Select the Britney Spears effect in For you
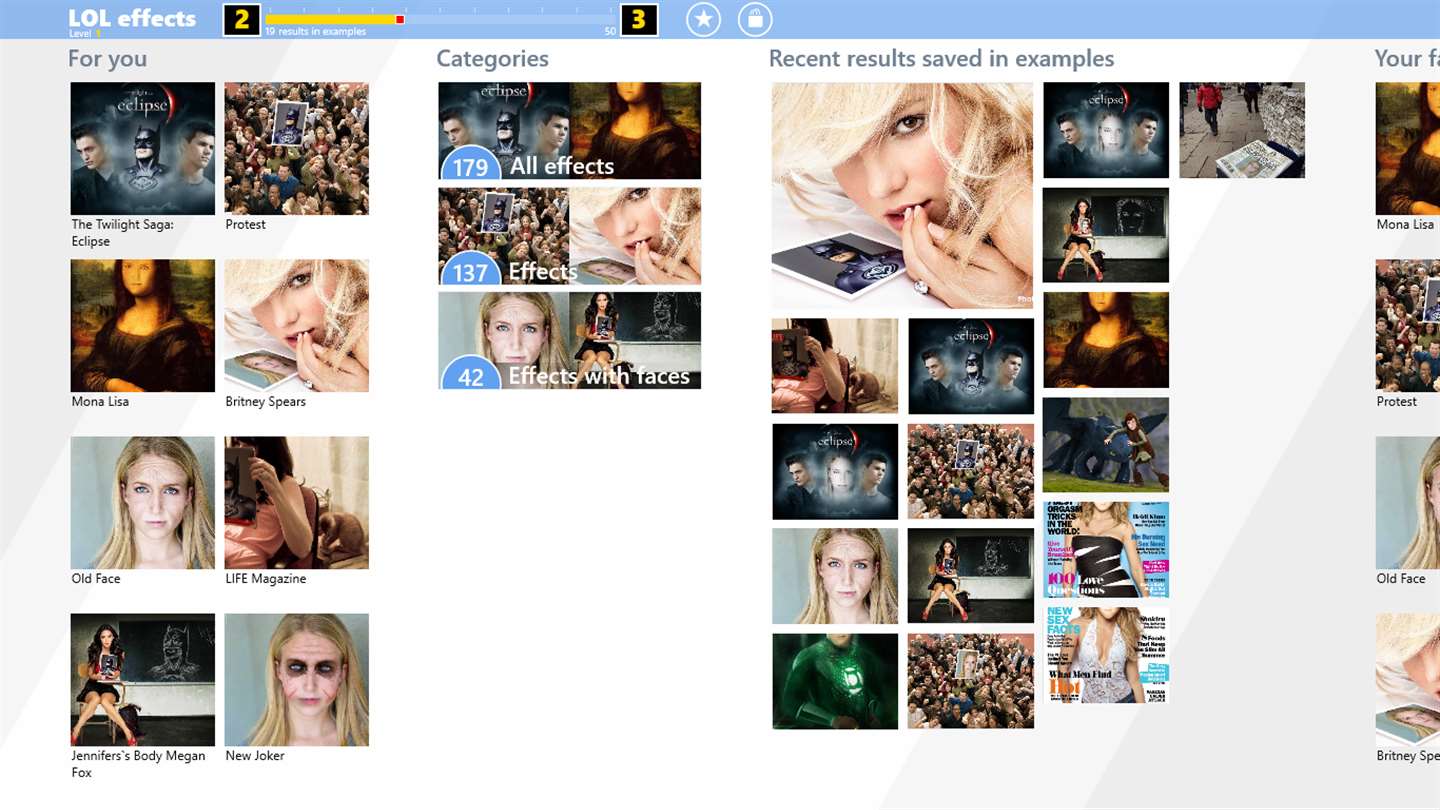The width and height of the screenshot is (1440, 810). point(296,325)
